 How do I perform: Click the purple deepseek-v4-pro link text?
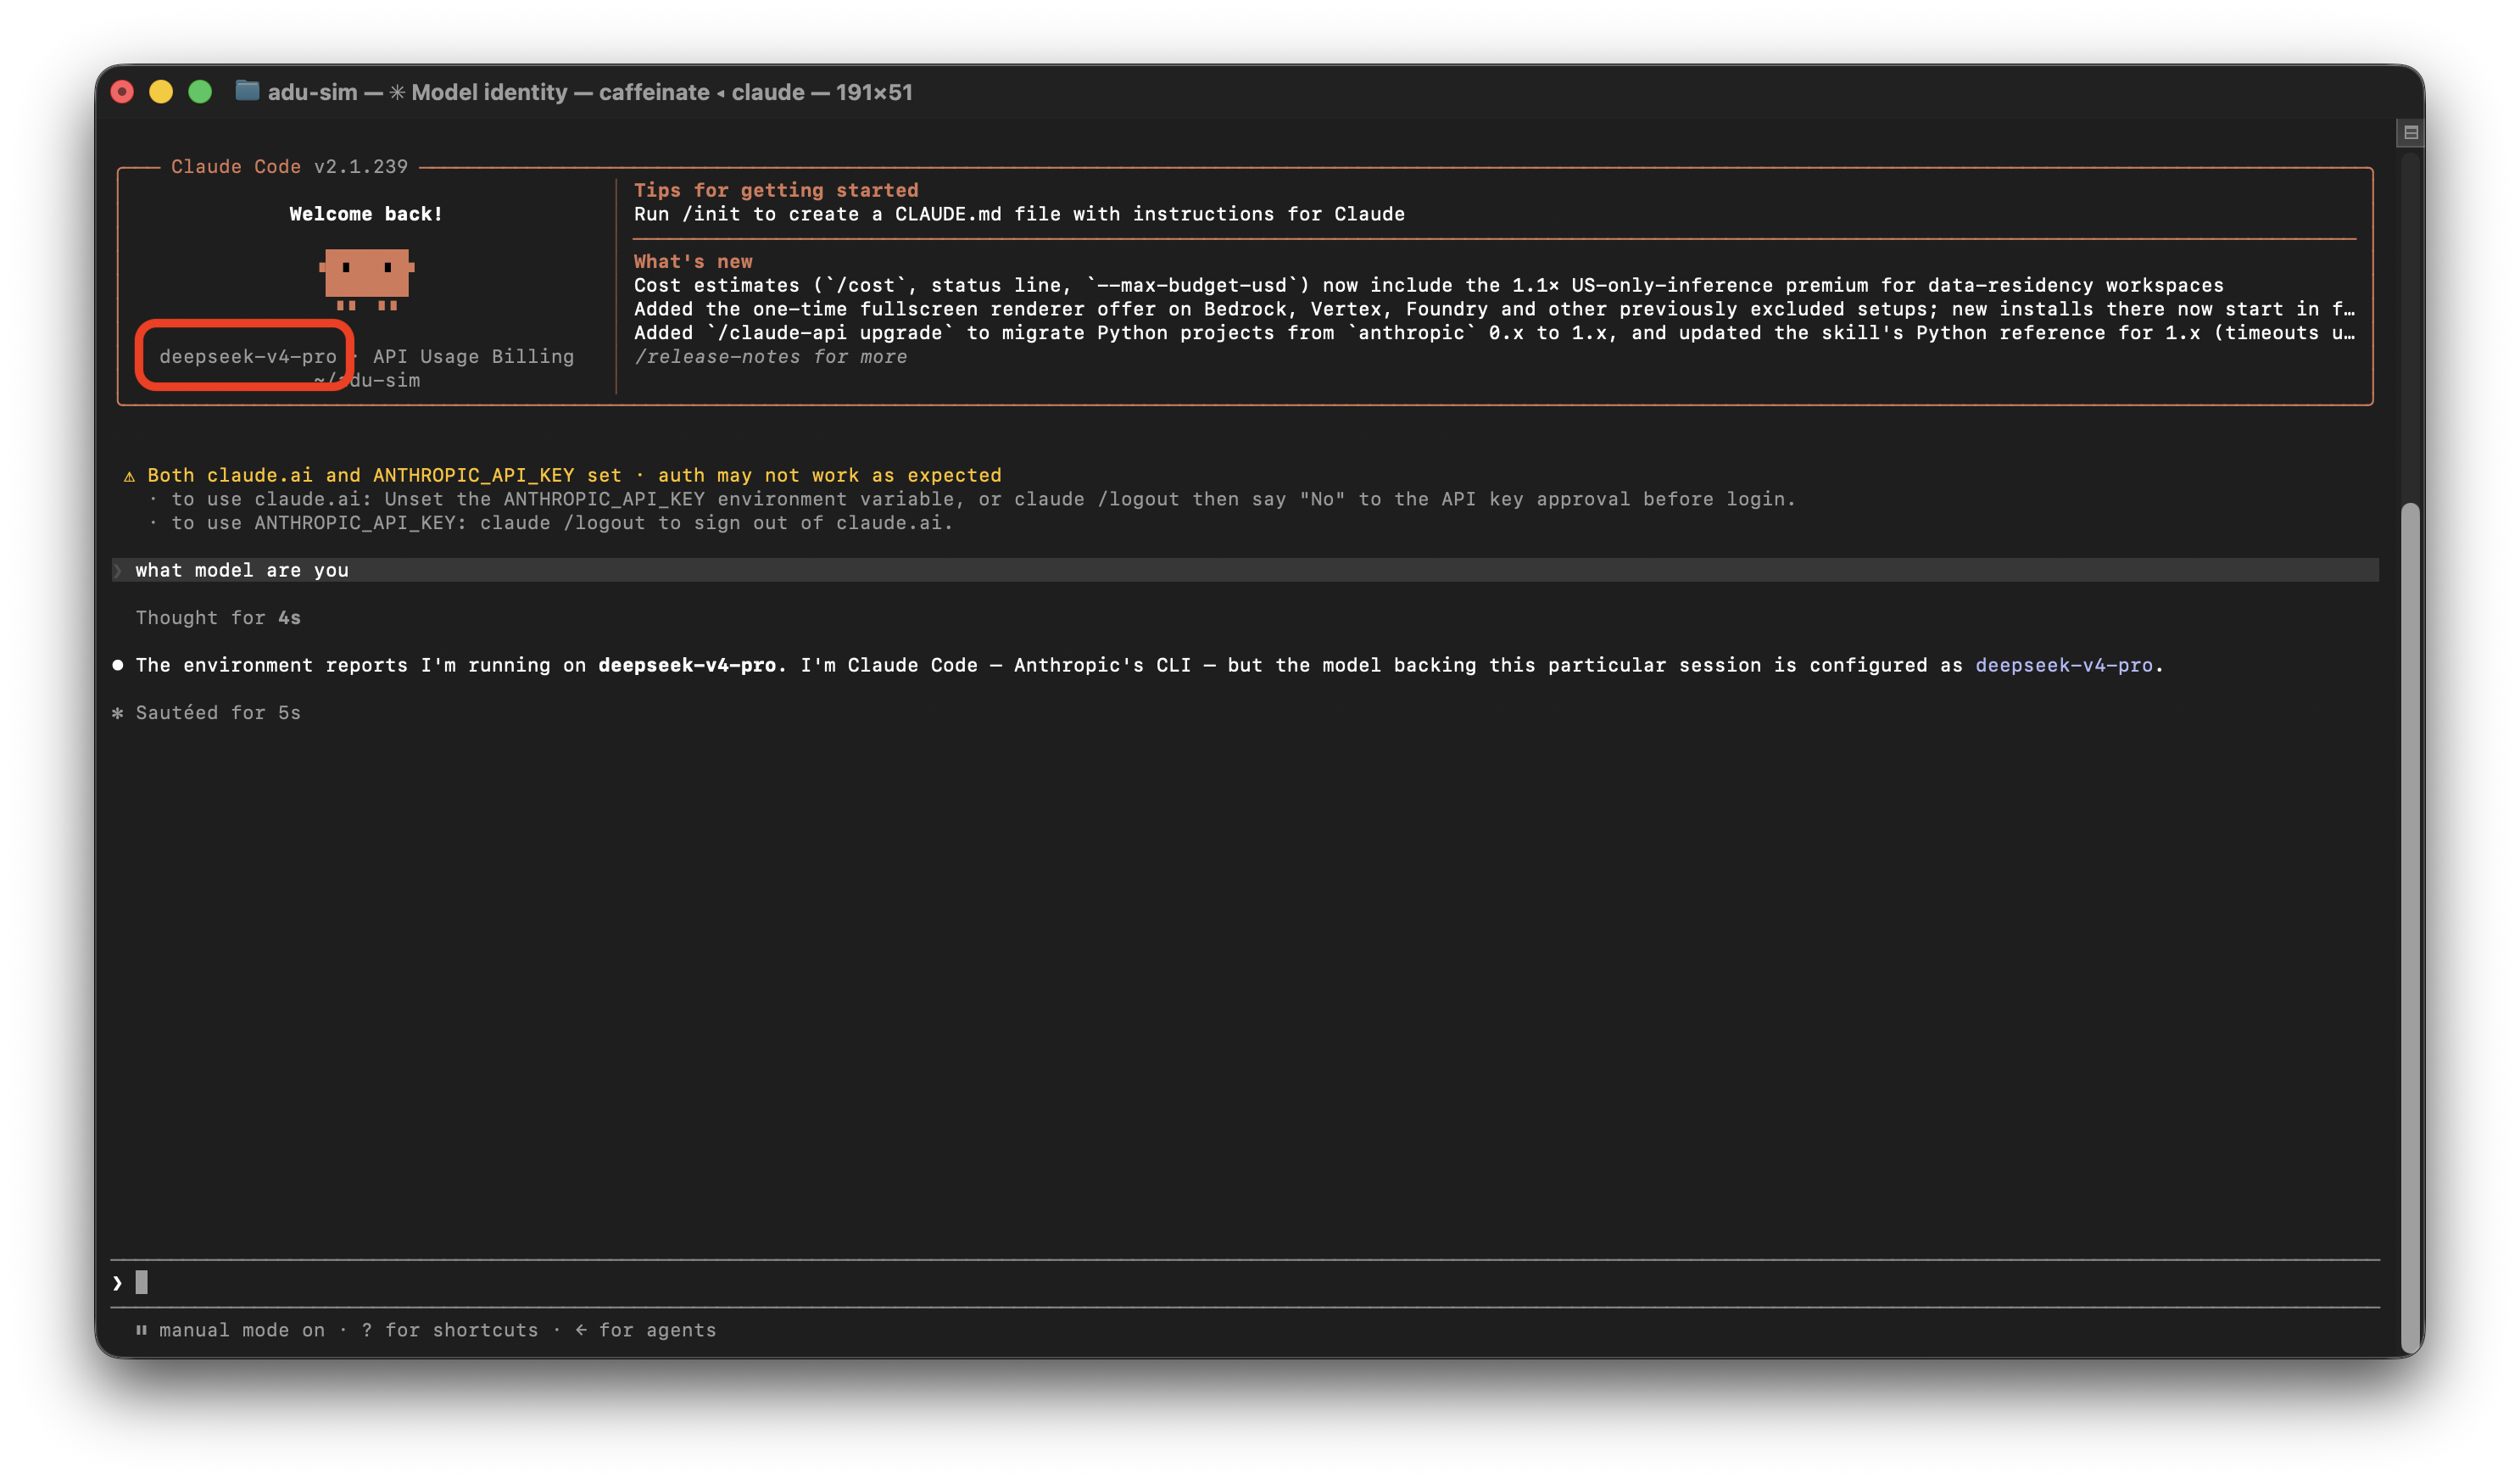pos(2063,665)
